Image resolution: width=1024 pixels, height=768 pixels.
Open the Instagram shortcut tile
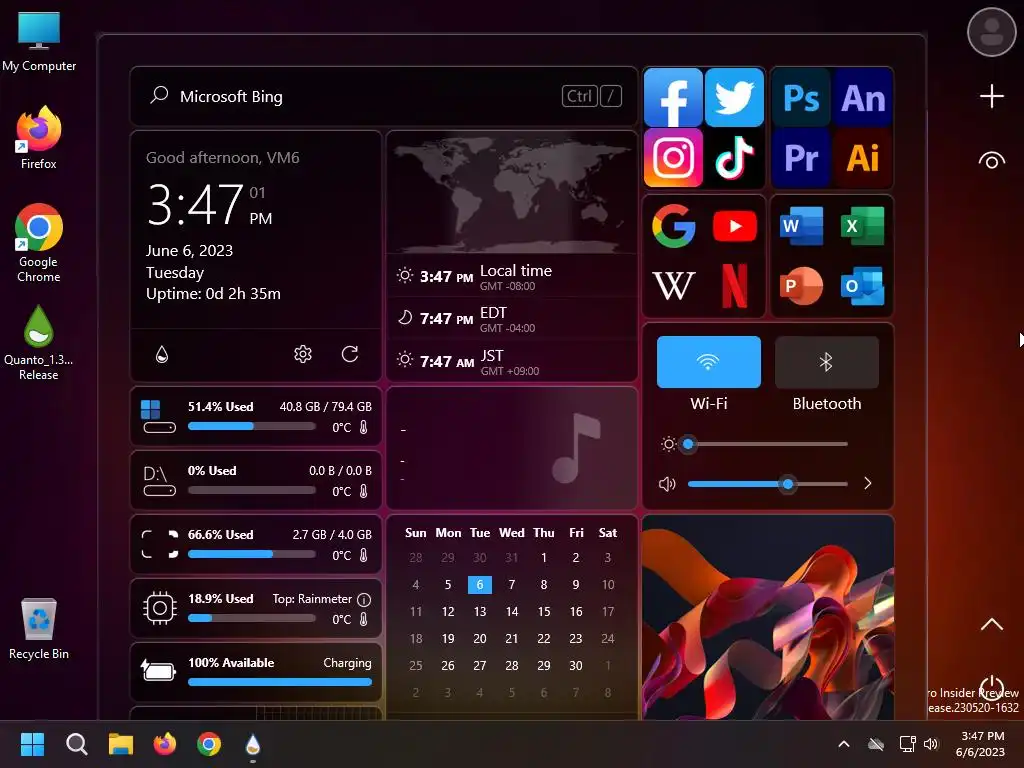tap(673, 157)
